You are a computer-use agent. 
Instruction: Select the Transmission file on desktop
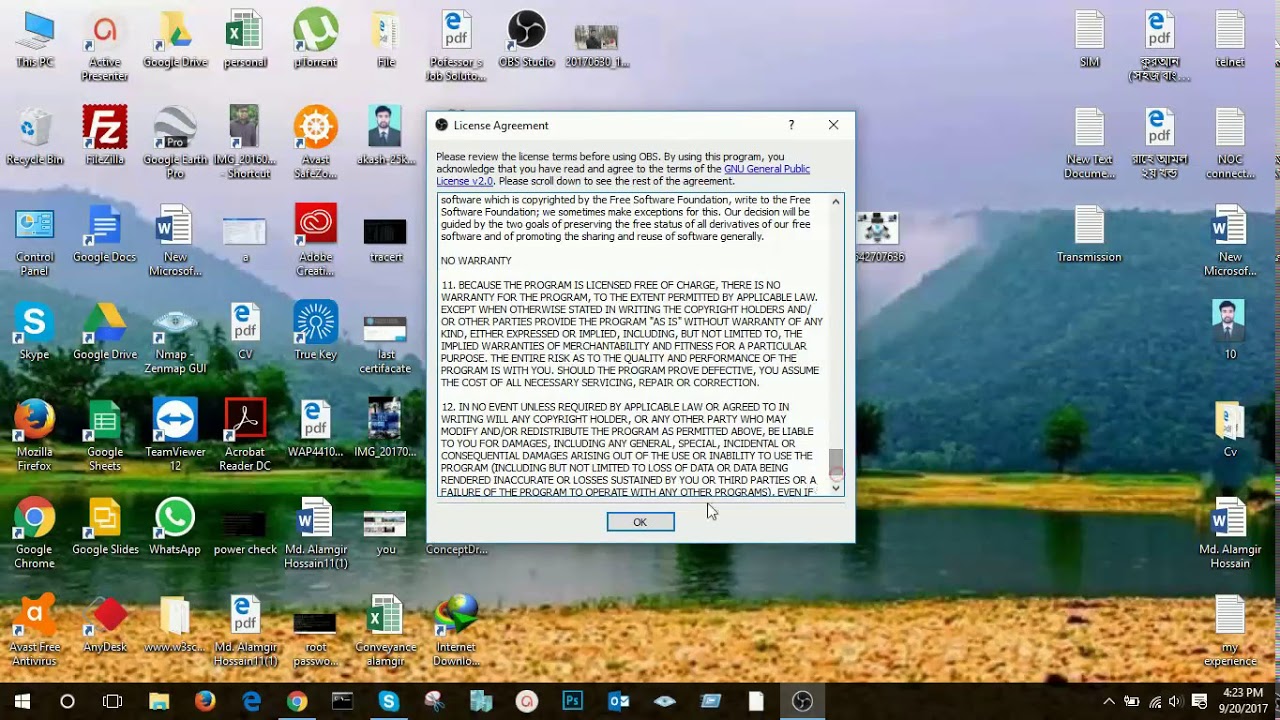click(x=1089, y=235)
